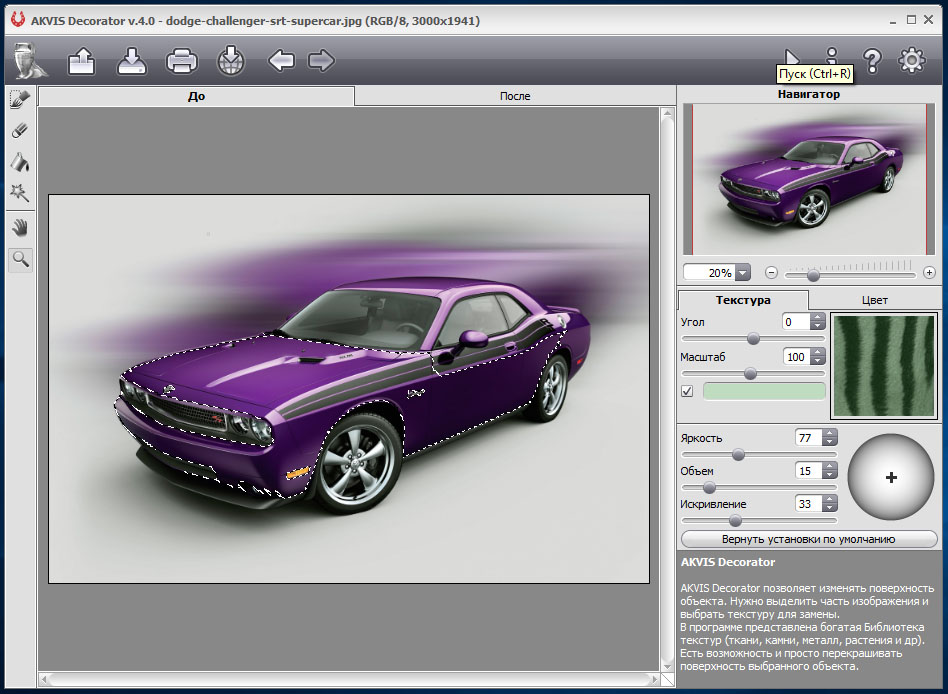The image size is (948, 694).
Task: Print the image with the printer icon
Action: click(181, 60)
